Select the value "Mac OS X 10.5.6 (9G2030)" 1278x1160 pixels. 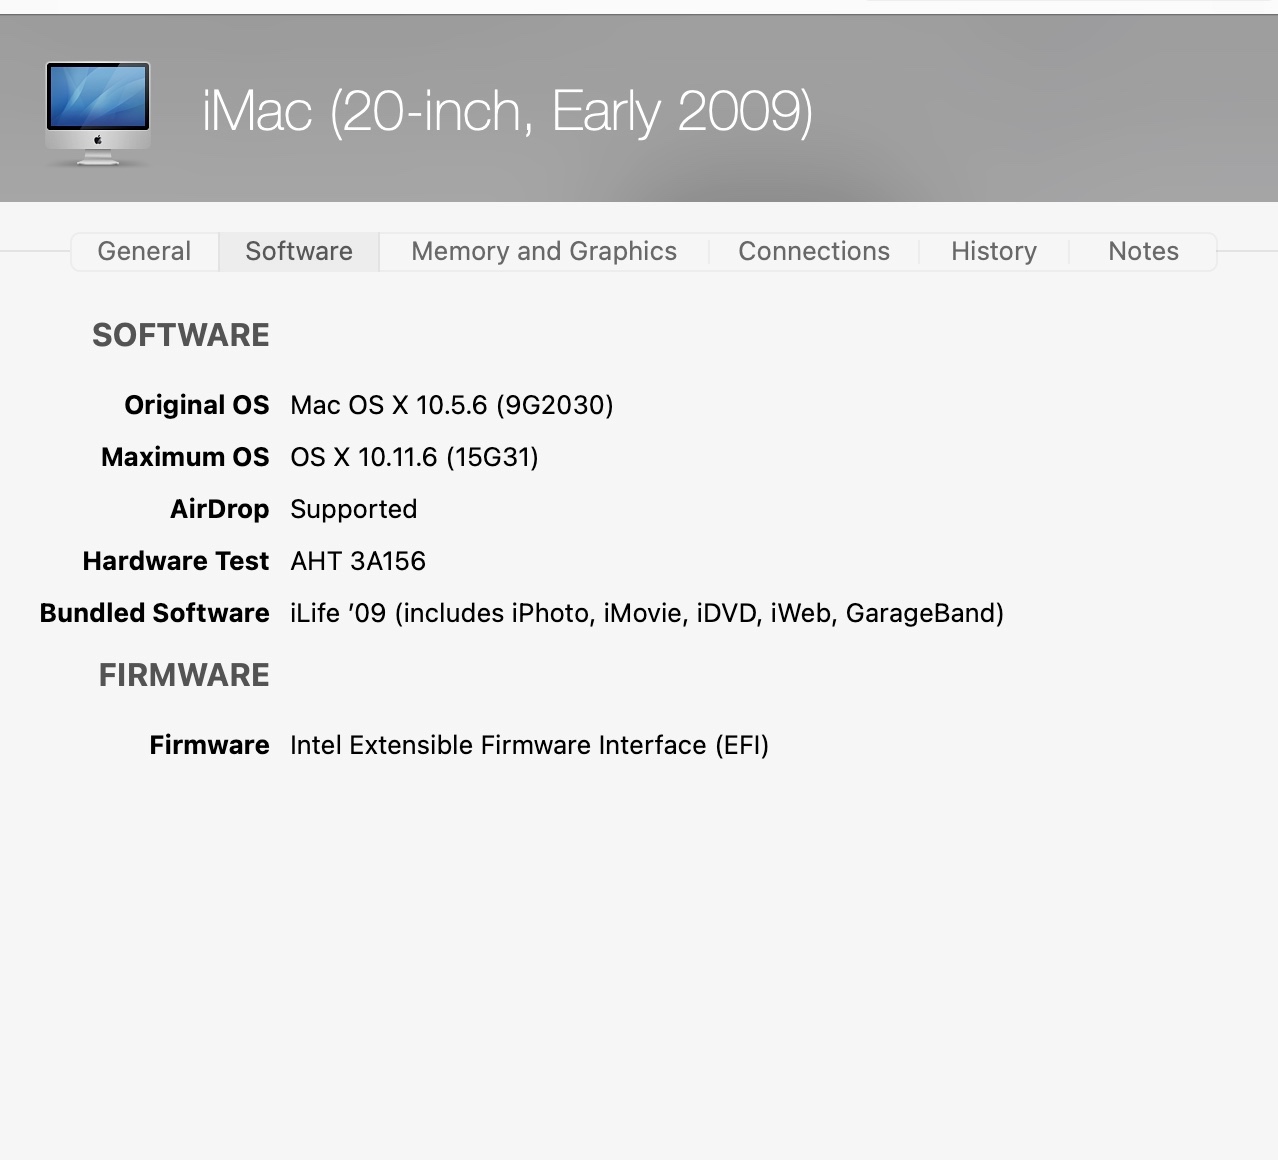(x=452, y=405)
